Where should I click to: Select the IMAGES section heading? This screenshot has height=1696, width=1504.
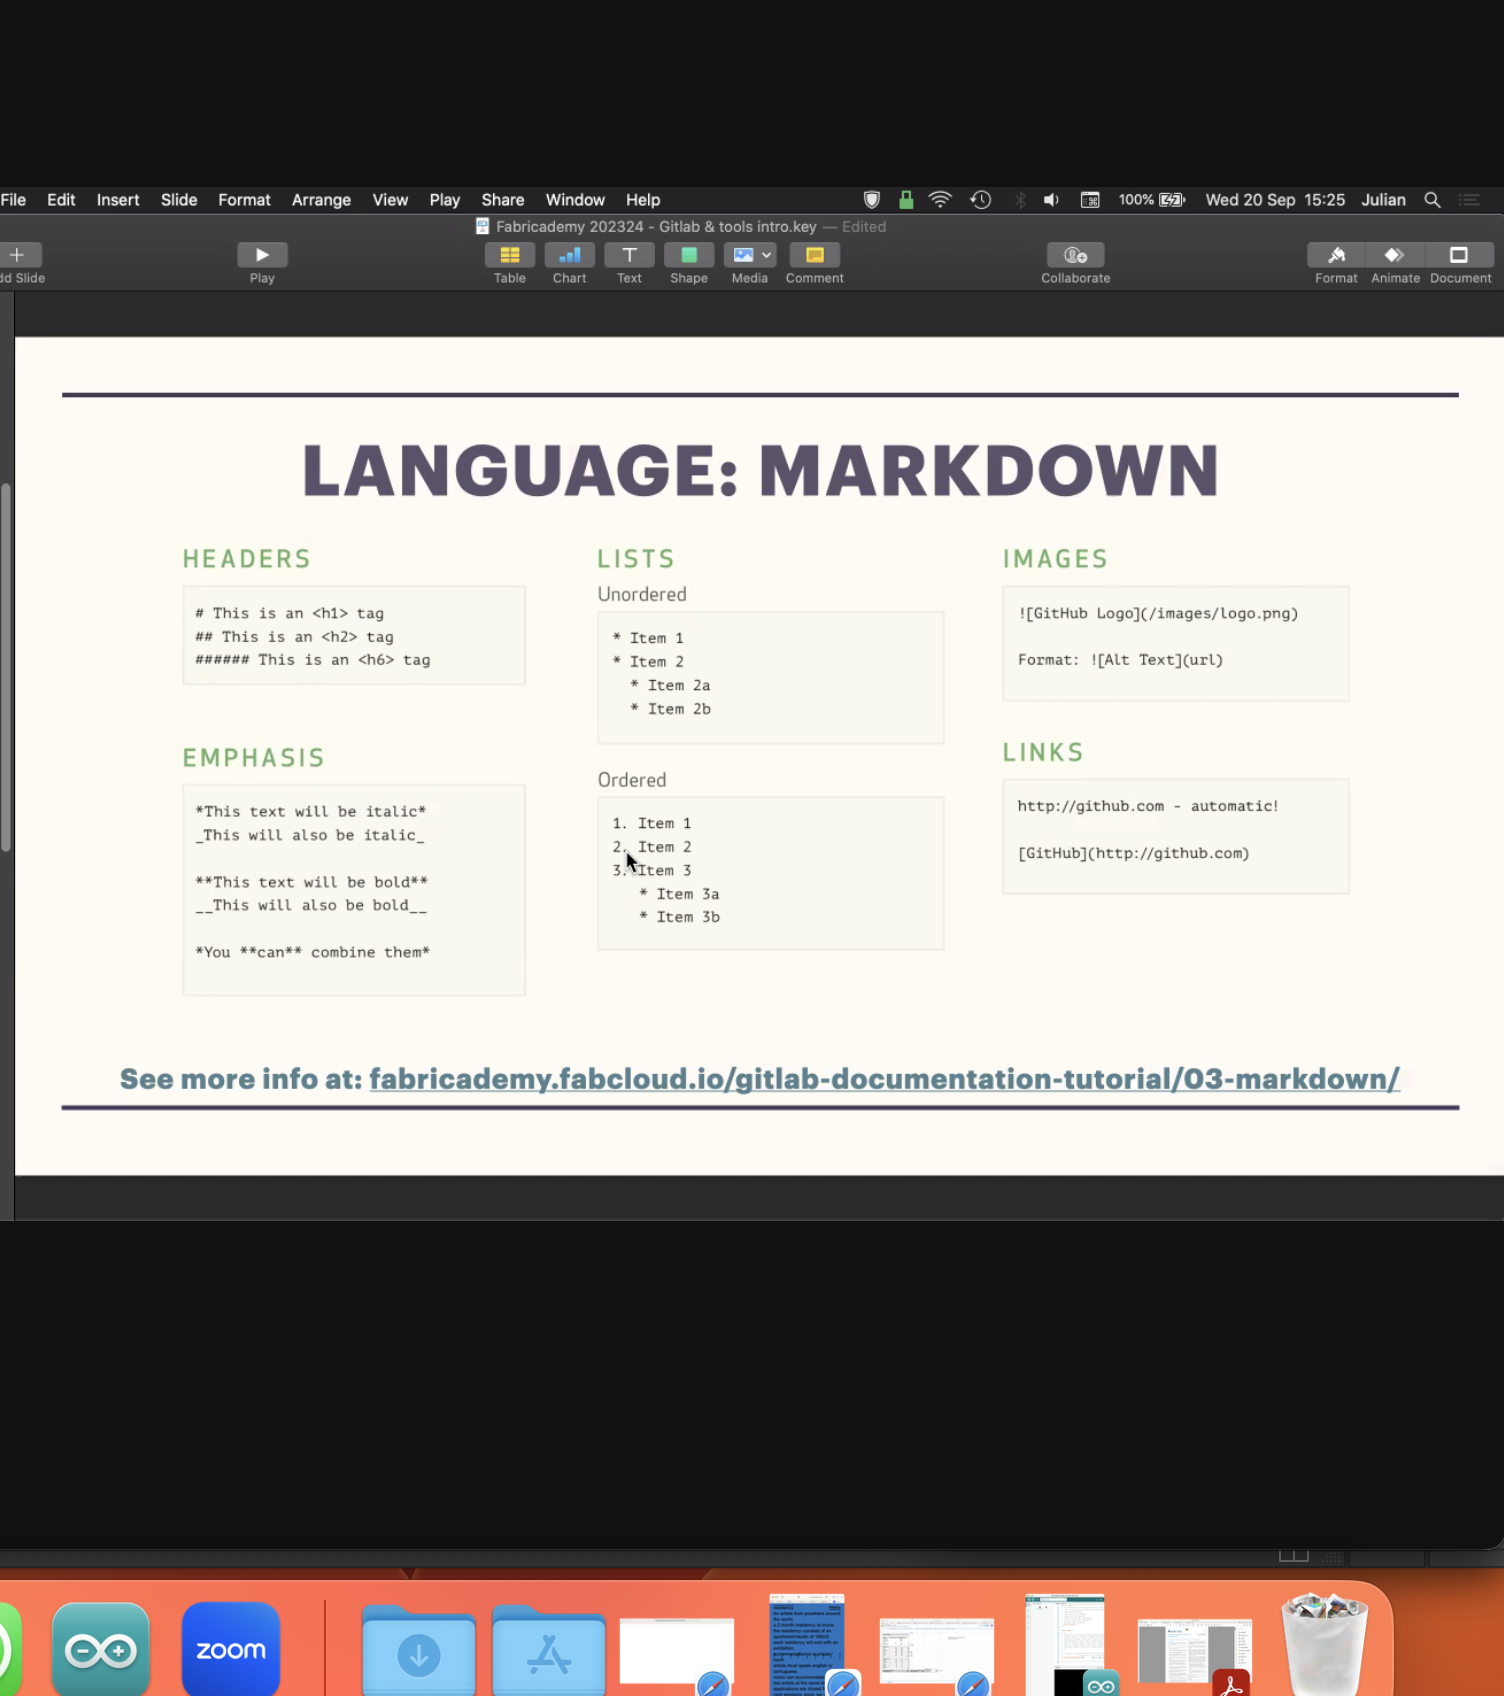pyautogui.click(x=1055, y=559)
